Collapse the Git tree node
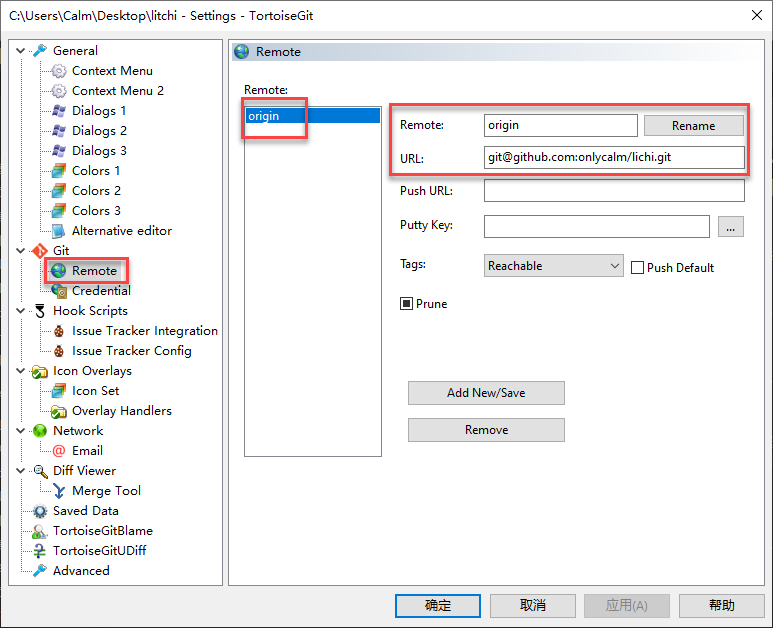The width and height of the screenshot is (773, 628). (21, 251)
